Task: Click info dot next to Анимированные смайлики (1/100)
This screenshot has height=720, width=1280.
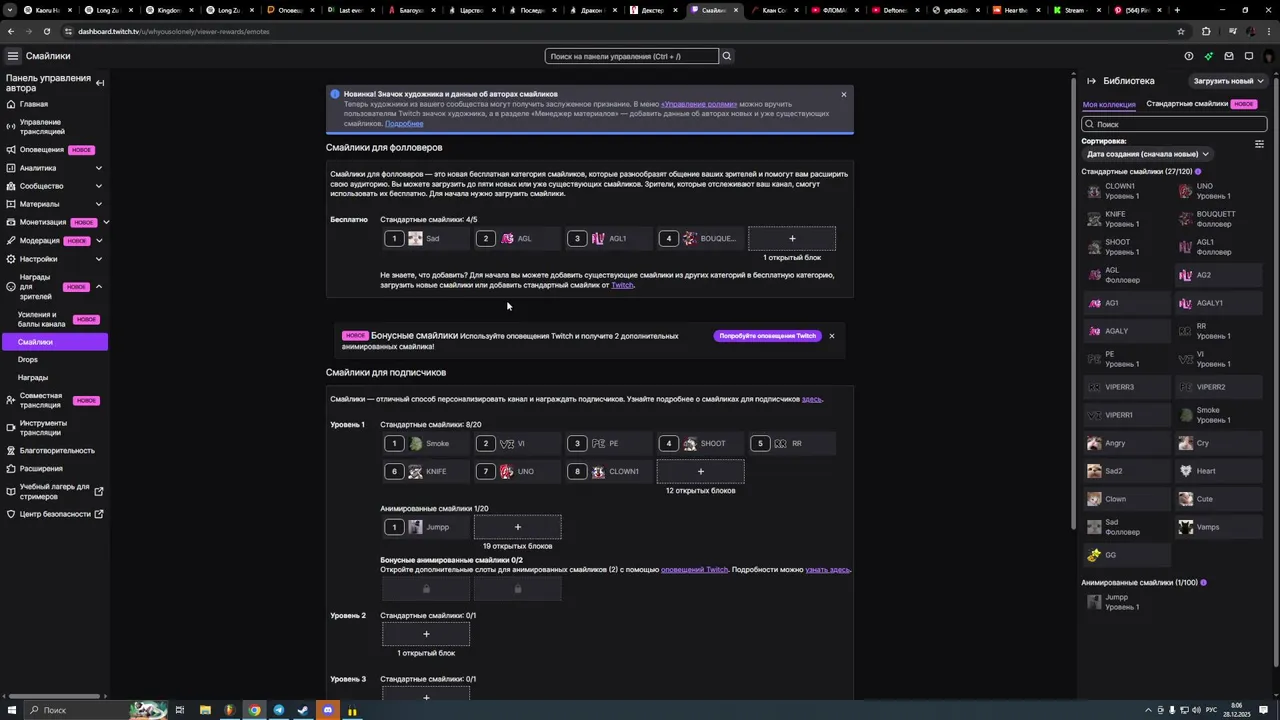Action: tap(1203, 582)
